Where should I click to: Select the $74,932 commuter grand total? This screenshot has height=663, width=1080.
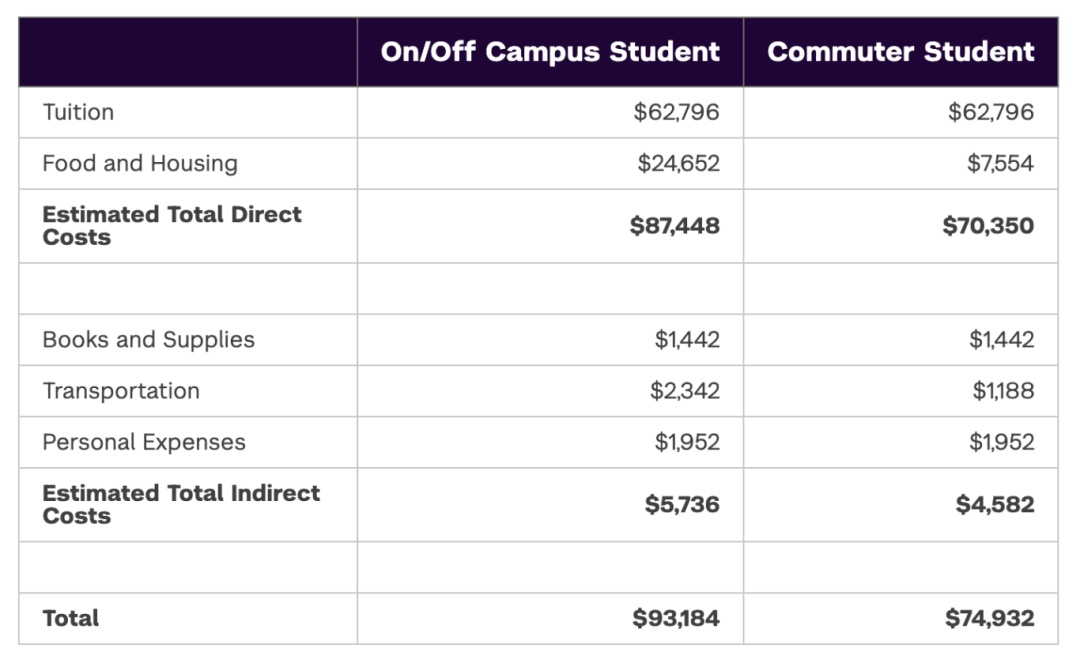(x=989, y=618)
